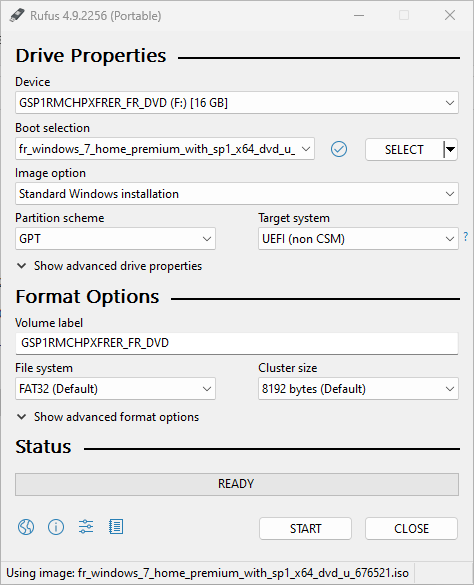The width and height of the screenshot is (474, 585).
Task: Open the Target system dropdown
Action: tap(358, 239)
